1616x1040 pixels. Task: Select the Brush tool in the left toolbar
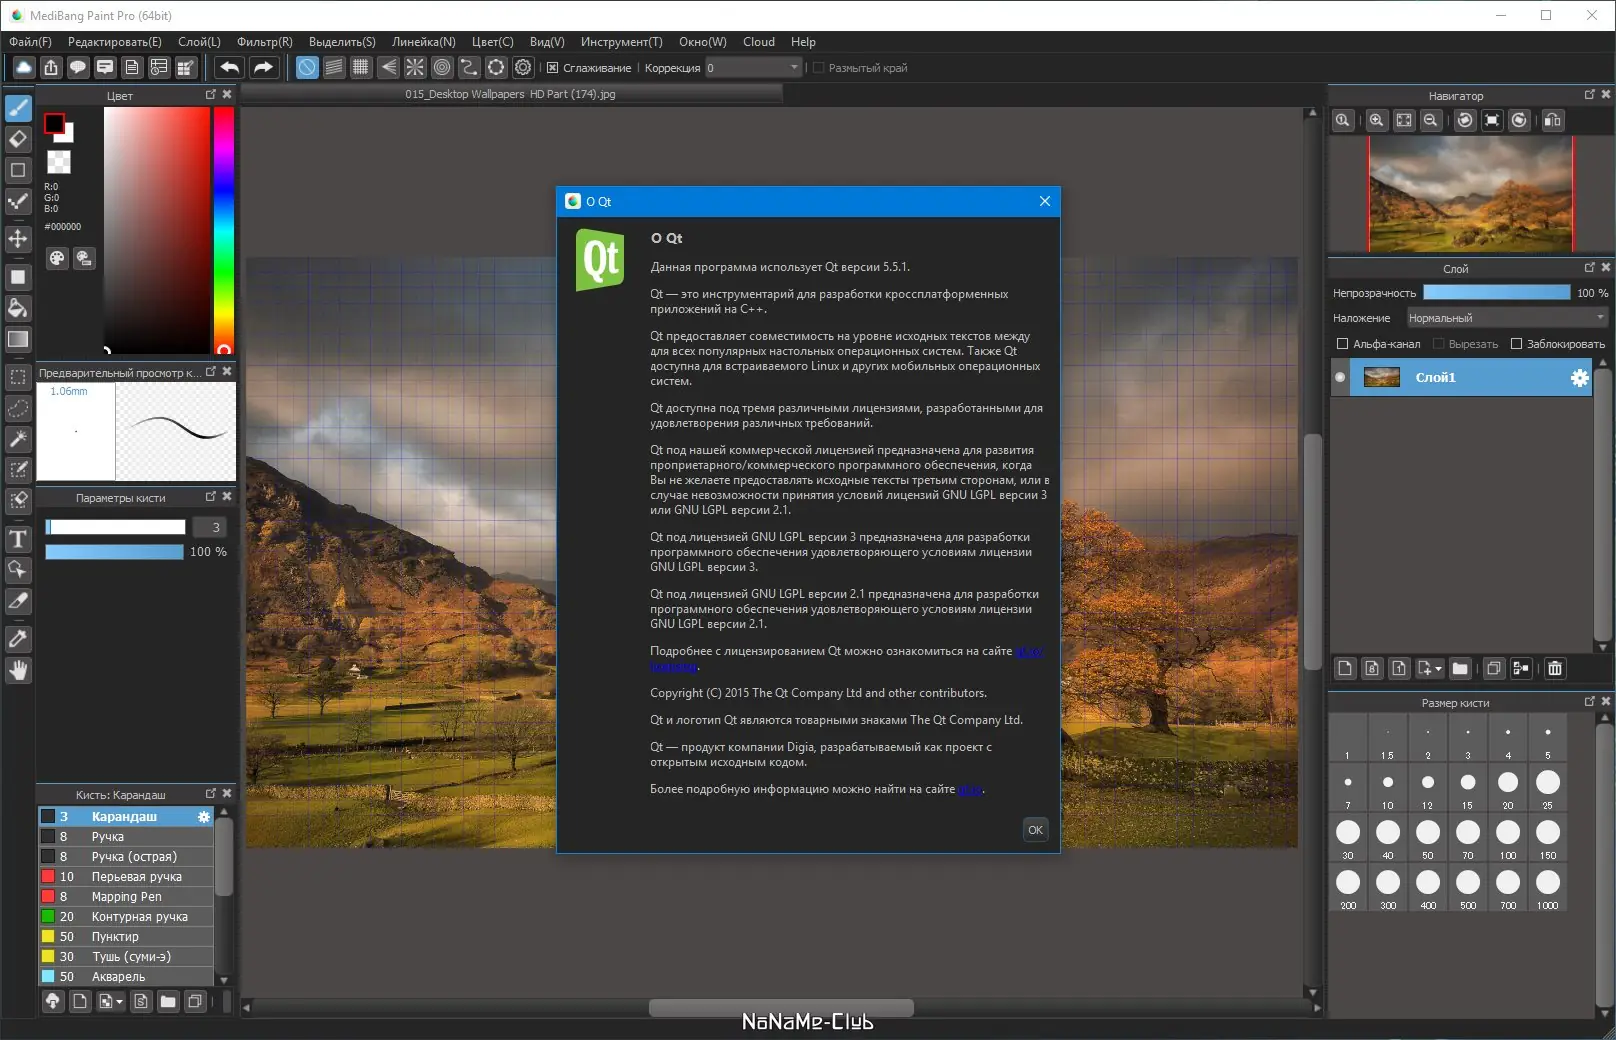coord(18,108)
